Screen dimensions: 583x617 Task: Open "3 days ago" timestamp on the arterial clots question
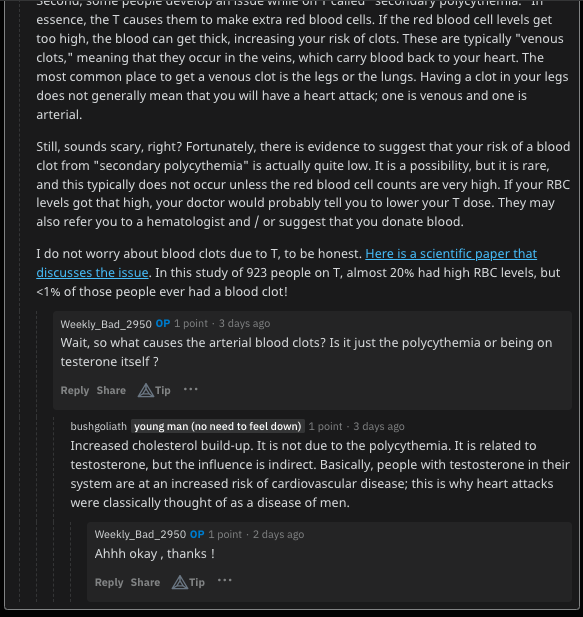(244, 324)
